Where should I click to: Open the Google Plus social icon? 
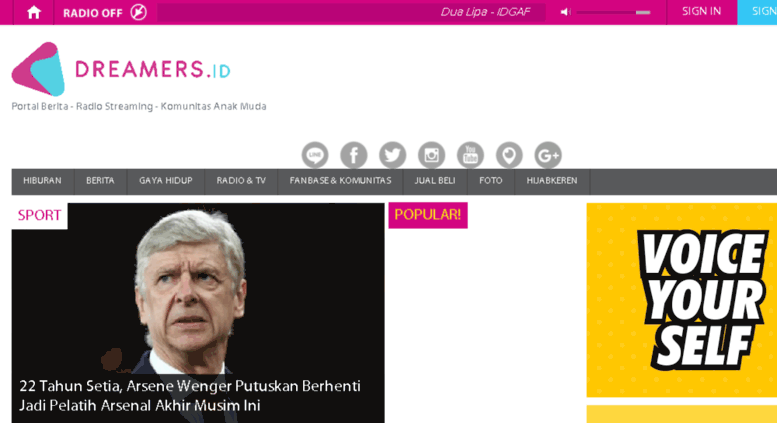pos(548,155)
